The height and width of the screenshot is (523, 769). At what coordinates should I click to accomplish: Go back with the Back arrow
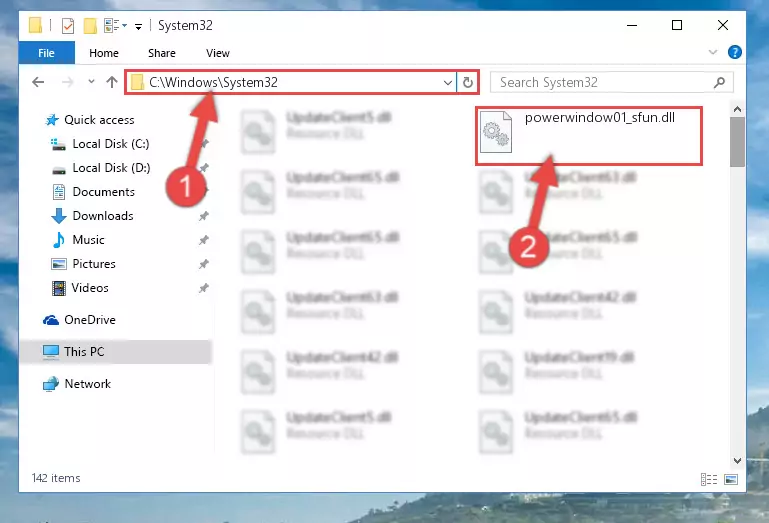pyautogui.click(x=38, y=82)
